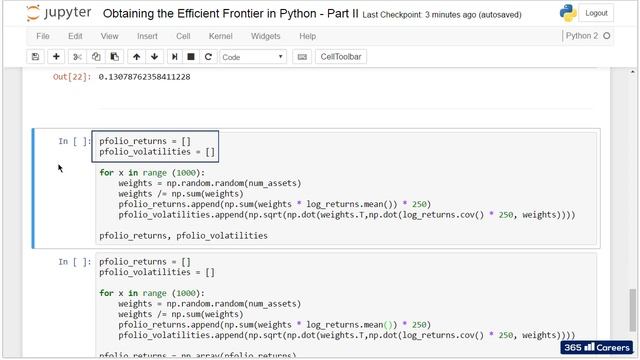The height and width of the screenshot is (360, 640).
Task: Cut selected cell with scissors icon
Action: 77,57
